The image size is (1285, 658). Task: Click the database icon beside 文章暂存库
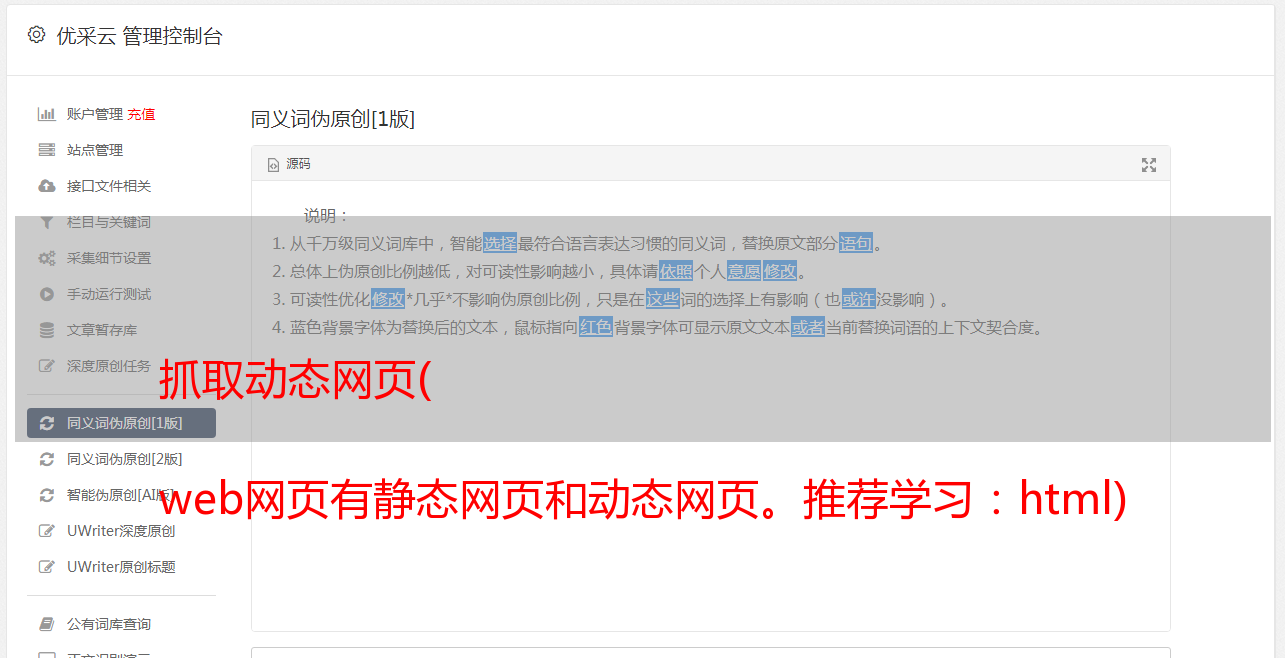(x=46, y=330)
